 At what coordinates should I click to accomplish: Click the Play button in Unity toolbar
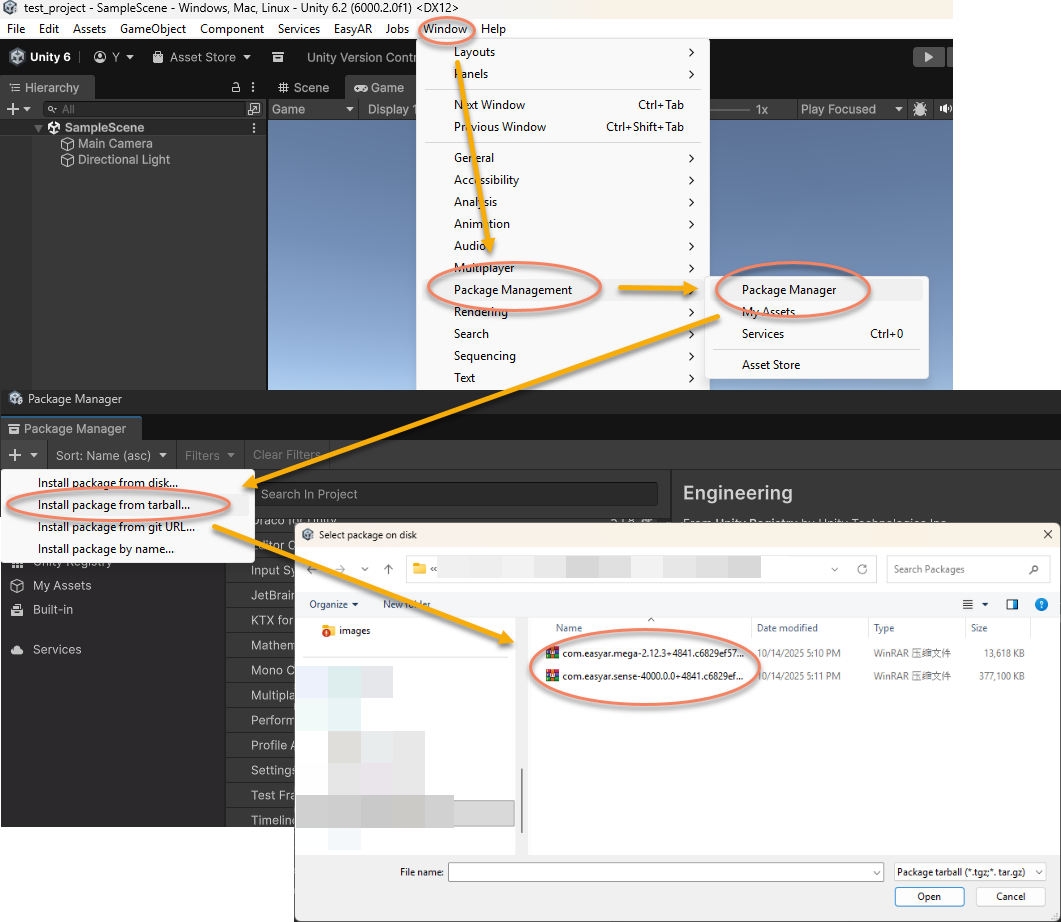tap(929, 57)
